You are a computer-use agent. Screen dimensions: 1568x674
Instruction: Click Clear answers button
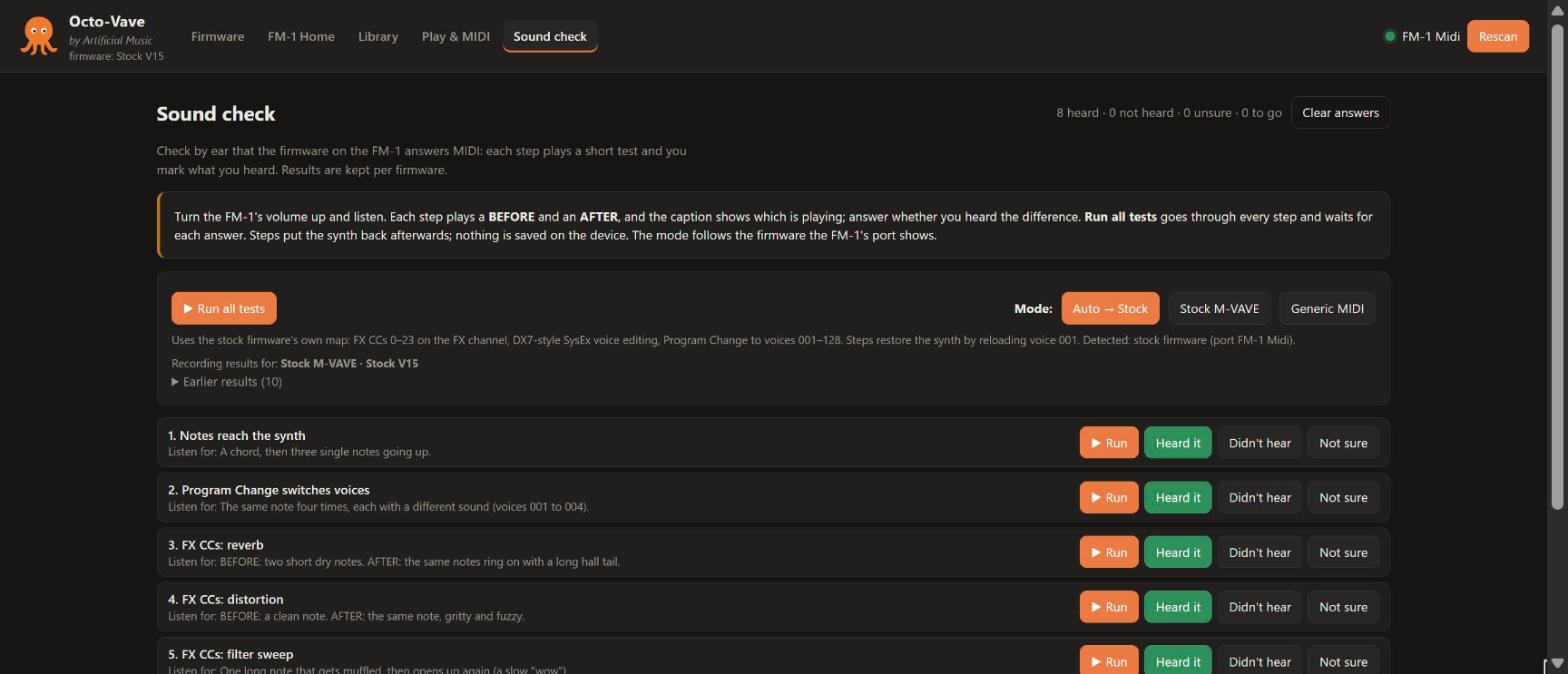point(1340,113)
